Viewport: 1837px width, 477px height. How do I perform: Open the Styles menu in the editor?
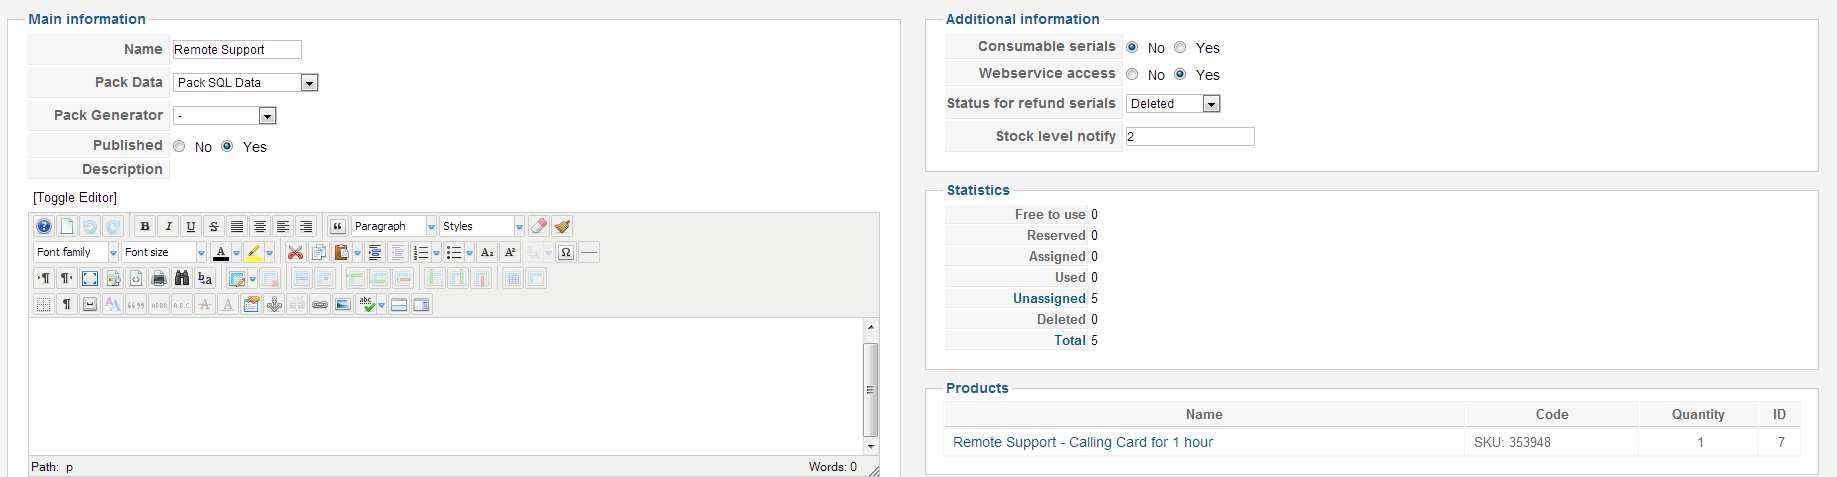click(519, 226)
